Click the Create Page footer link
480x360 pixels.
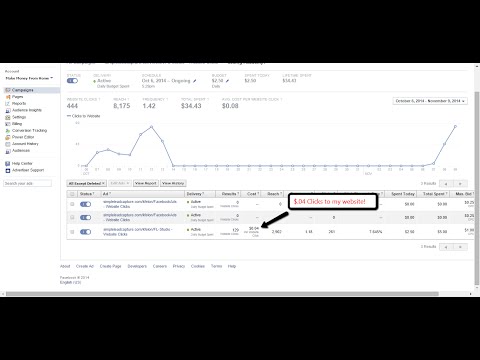(x=111, y=266)
